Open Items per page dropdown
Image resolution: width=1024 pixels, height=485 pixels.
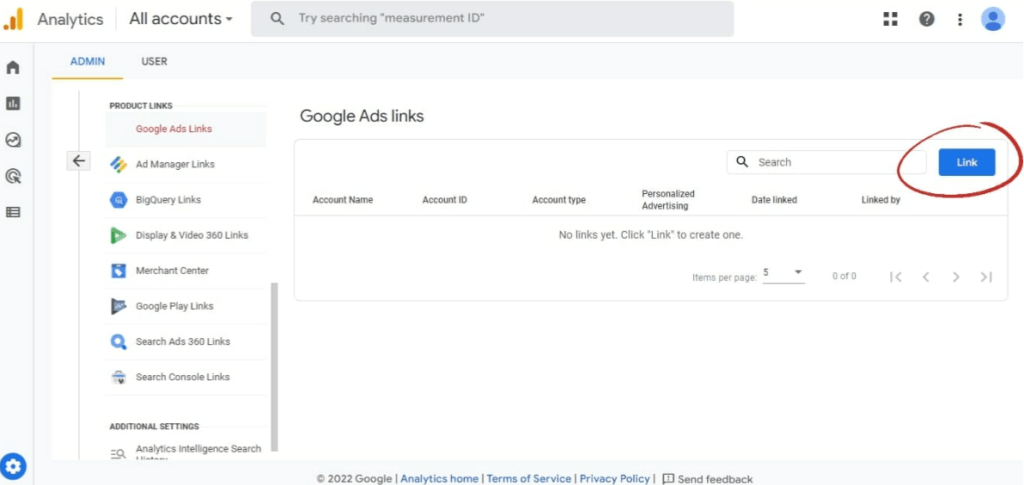(784, 273)
